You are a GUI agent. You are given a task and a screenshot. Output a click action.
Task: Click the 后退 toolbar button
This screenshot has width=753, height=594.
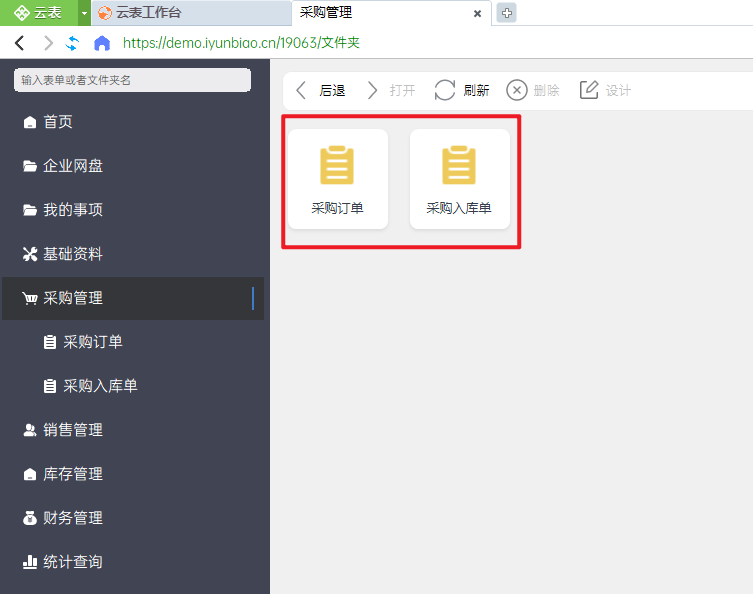point(320,90)
